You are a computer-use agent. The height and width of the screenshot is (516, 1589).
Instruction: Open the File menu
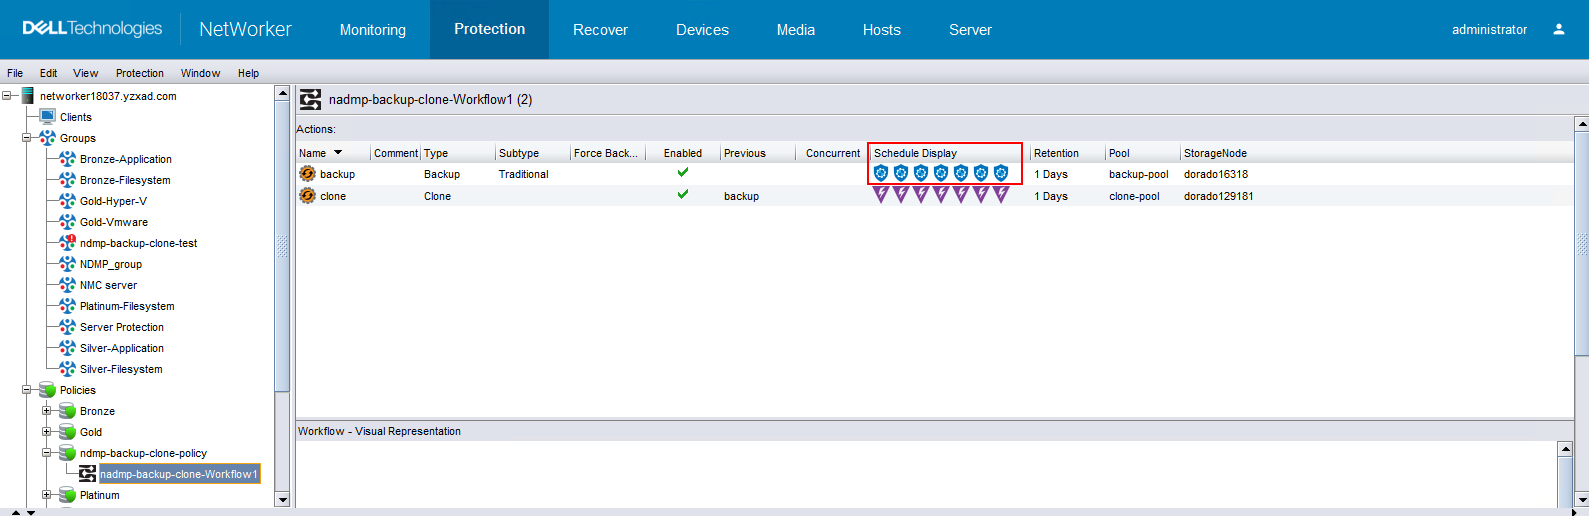coord(15,73)
